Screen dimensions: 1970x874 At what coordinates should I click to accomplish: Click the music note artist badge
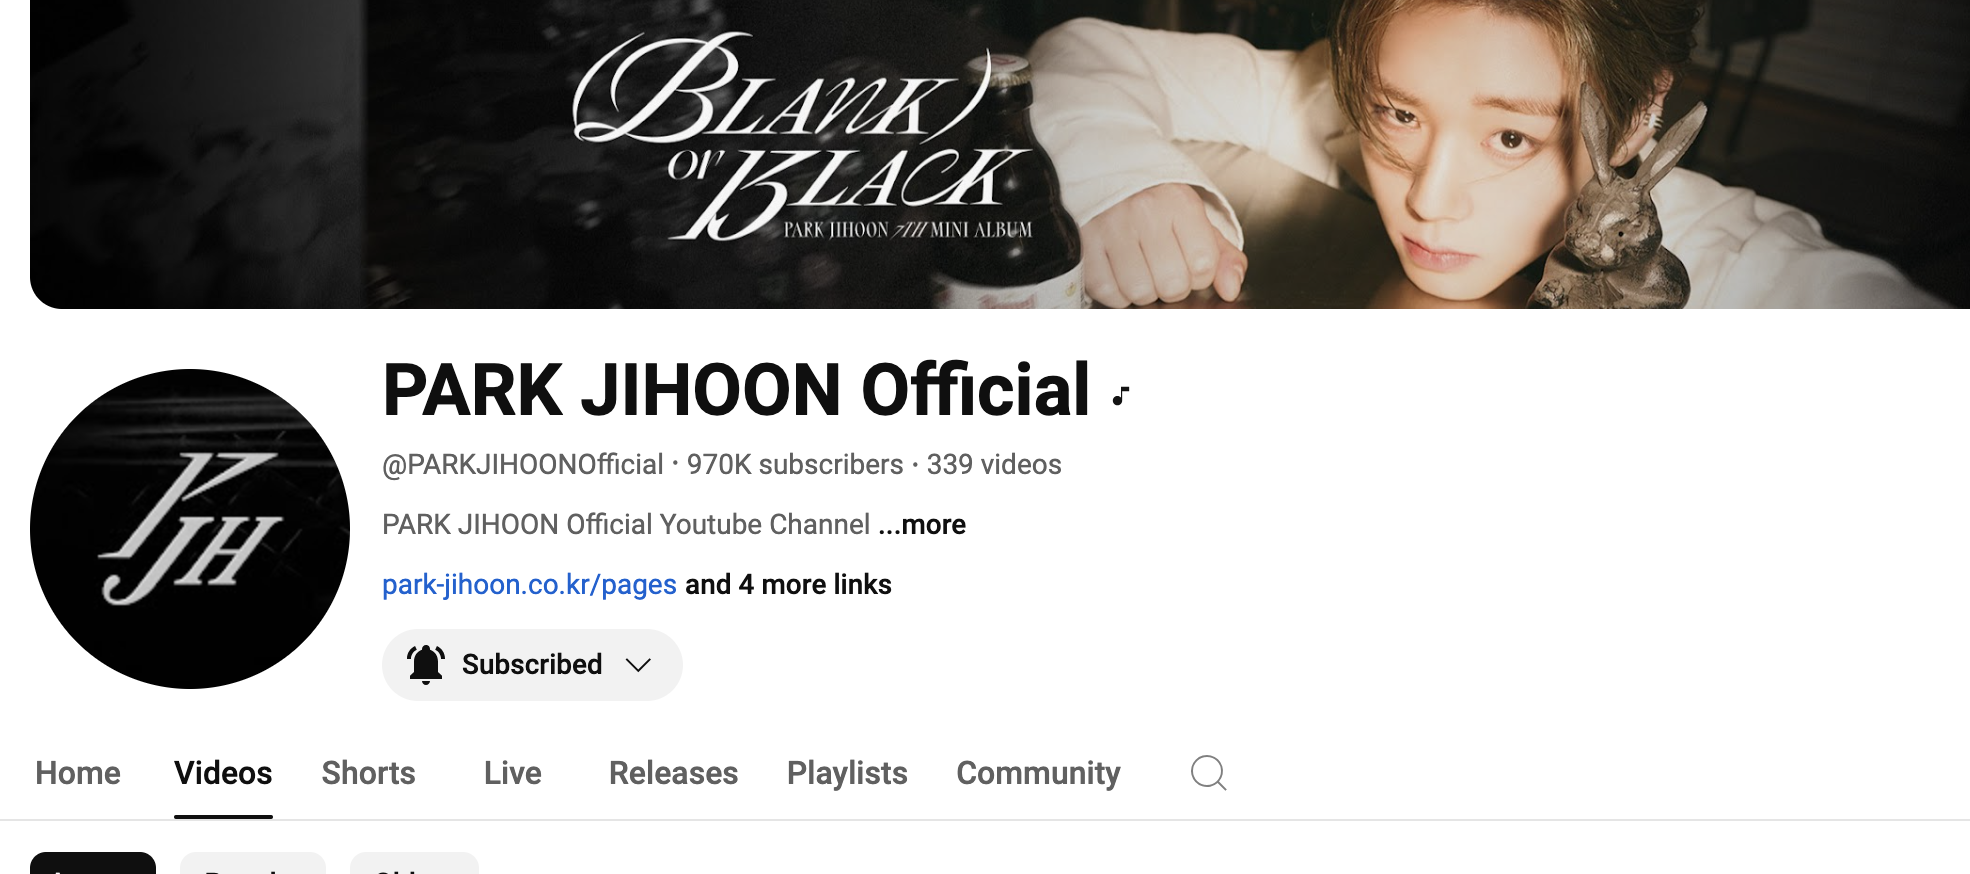pos(1121,396)
